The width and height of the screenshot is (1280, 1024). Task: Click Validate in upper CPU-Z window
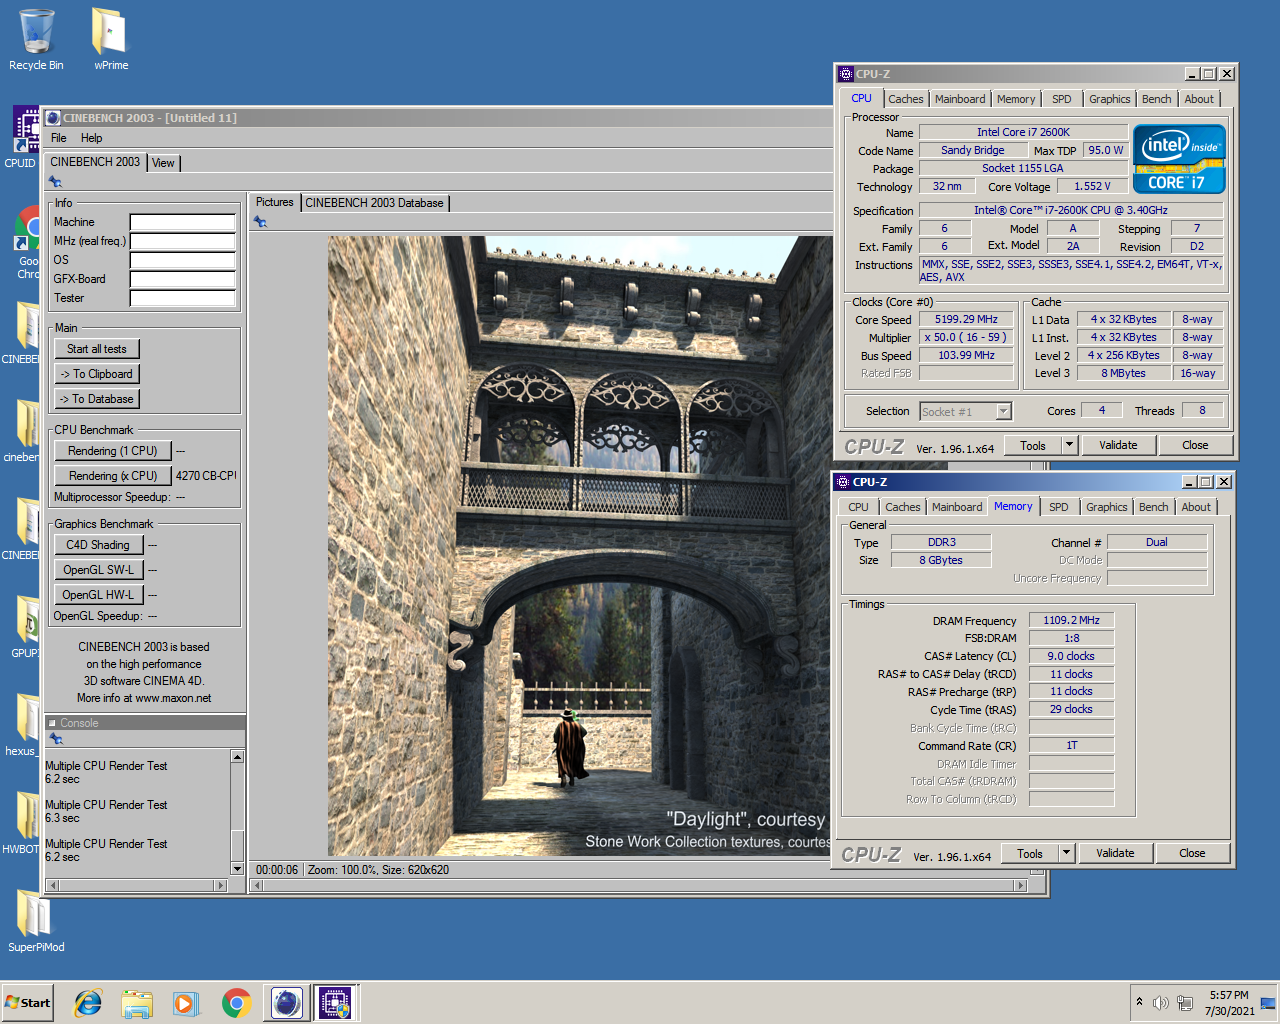tap(1118, 445)
